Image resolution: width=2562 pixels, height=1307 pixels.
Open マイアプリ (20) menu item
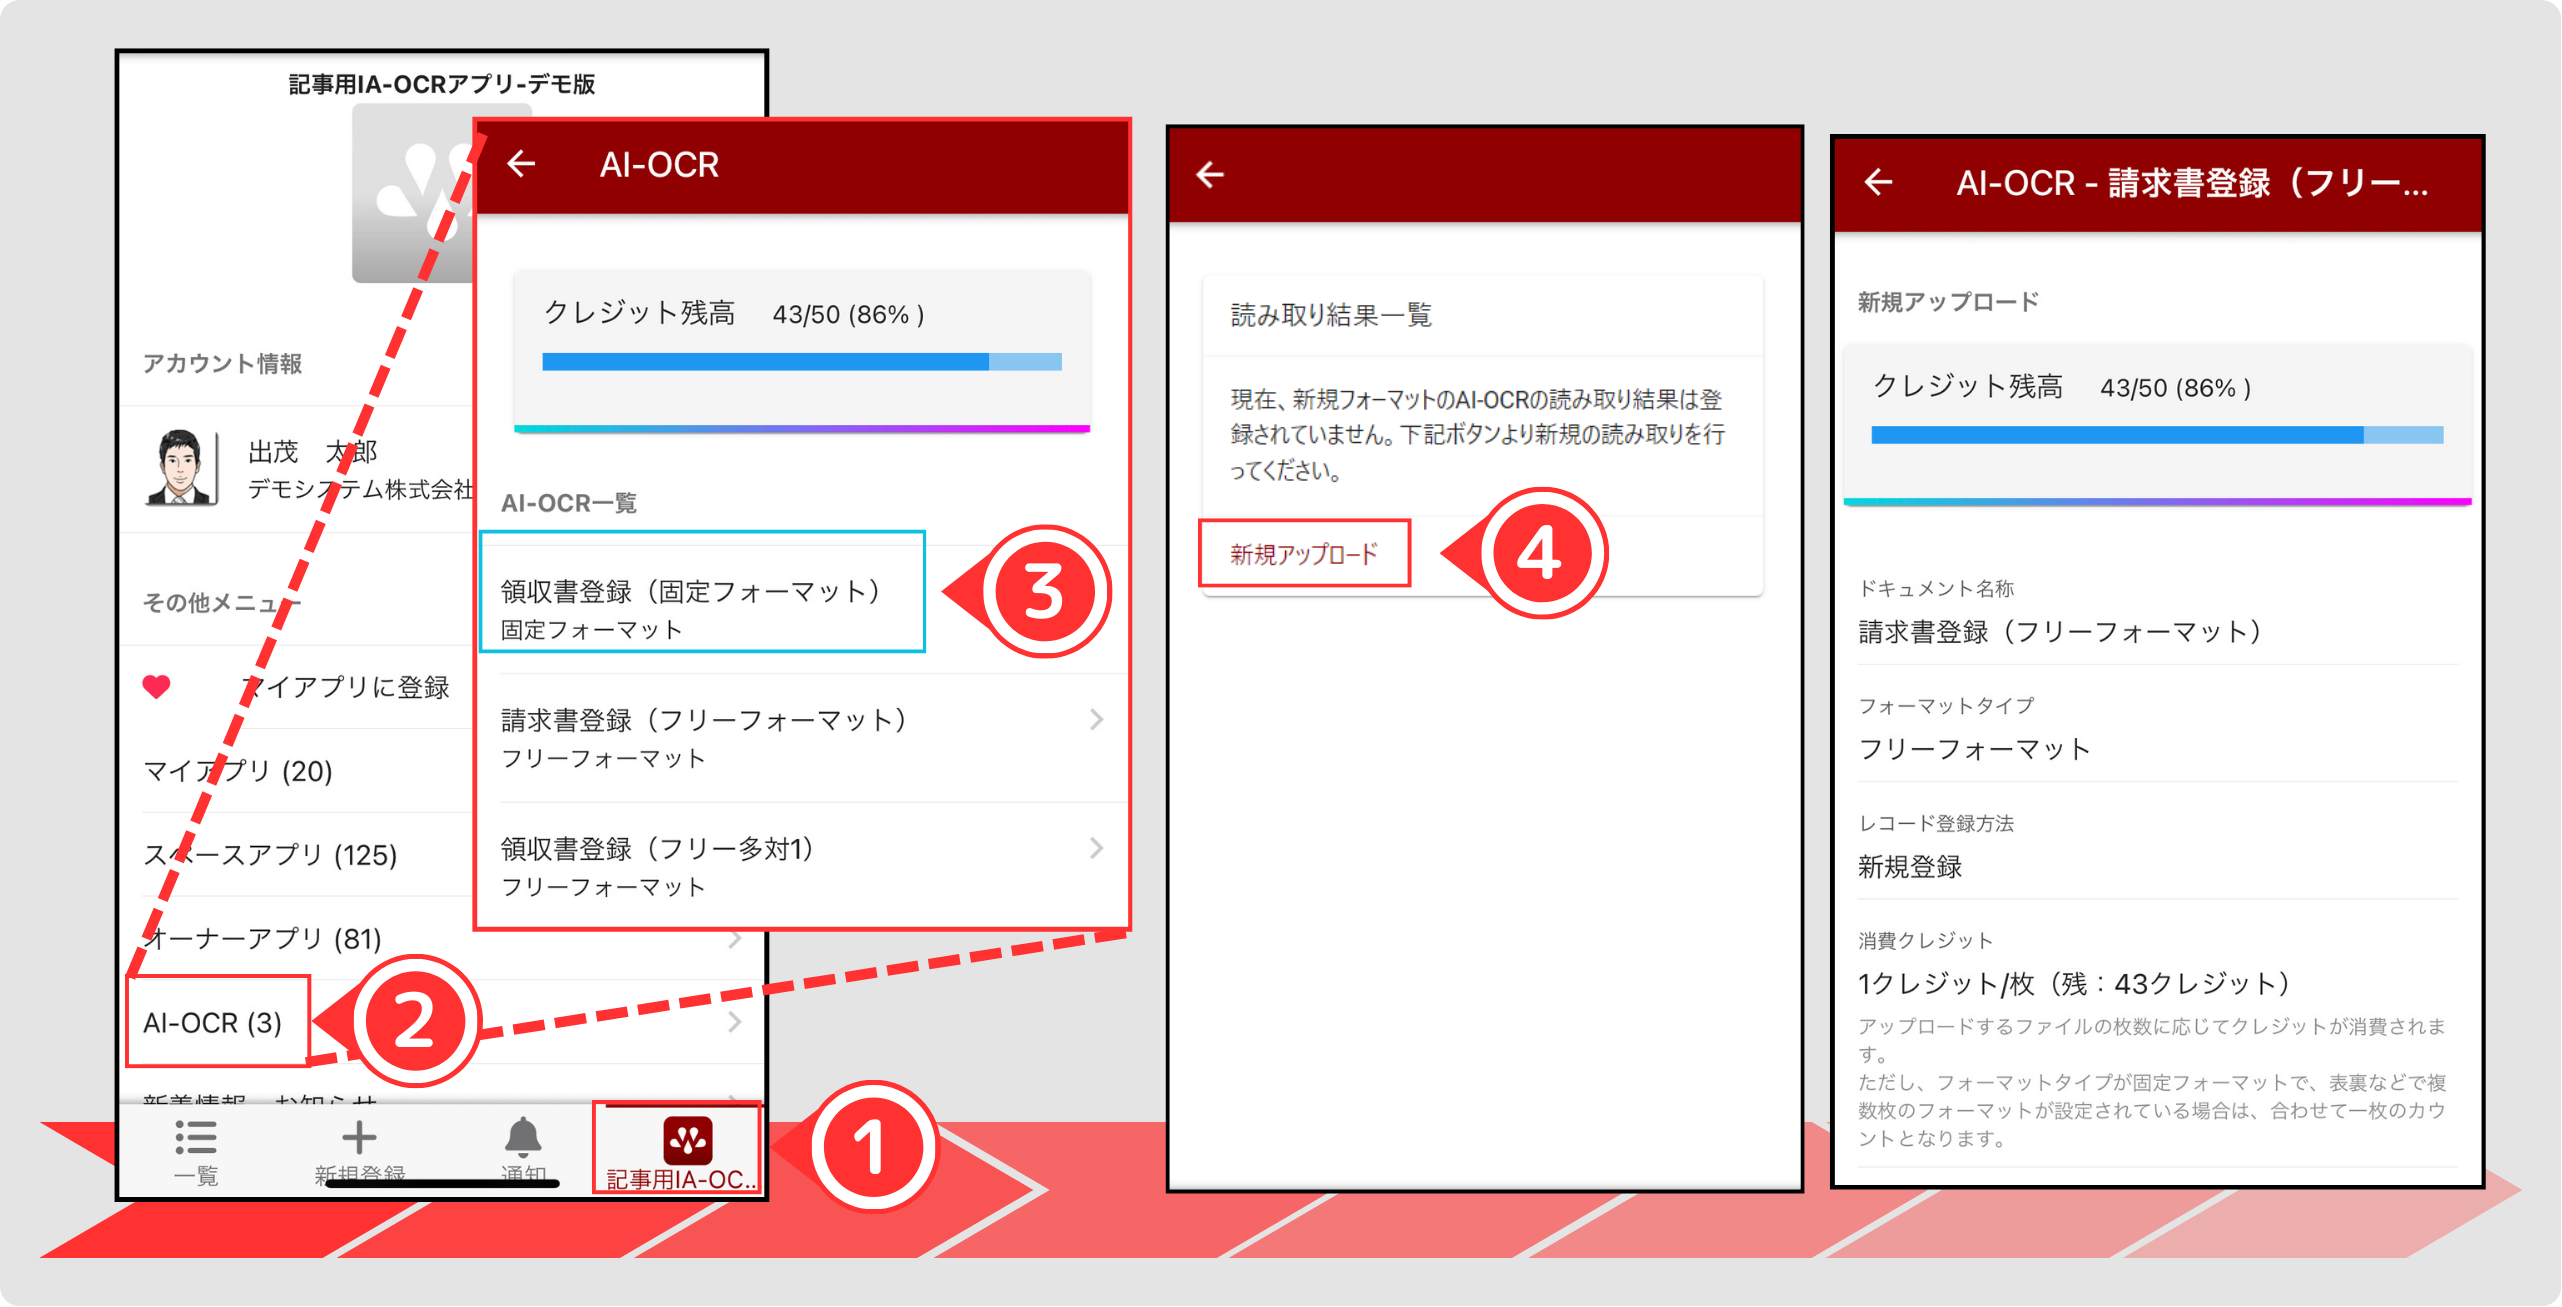point(237,771)
